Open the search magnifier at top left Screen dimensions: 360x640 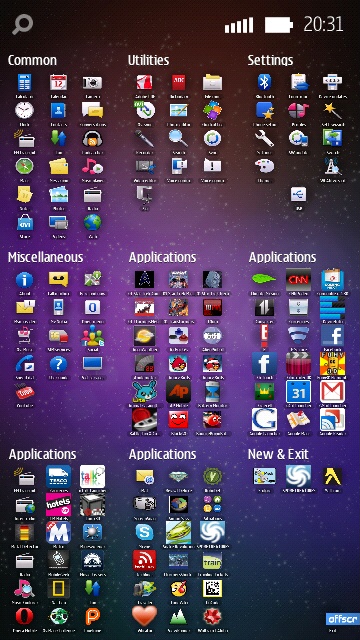click(22, 24)
